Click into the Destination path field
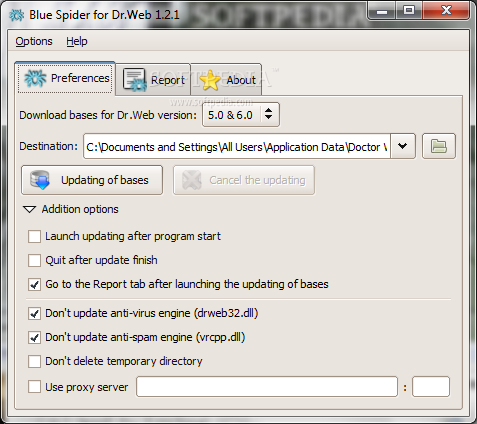Viewport: 477px width, 424px height. tap(237, 146)
